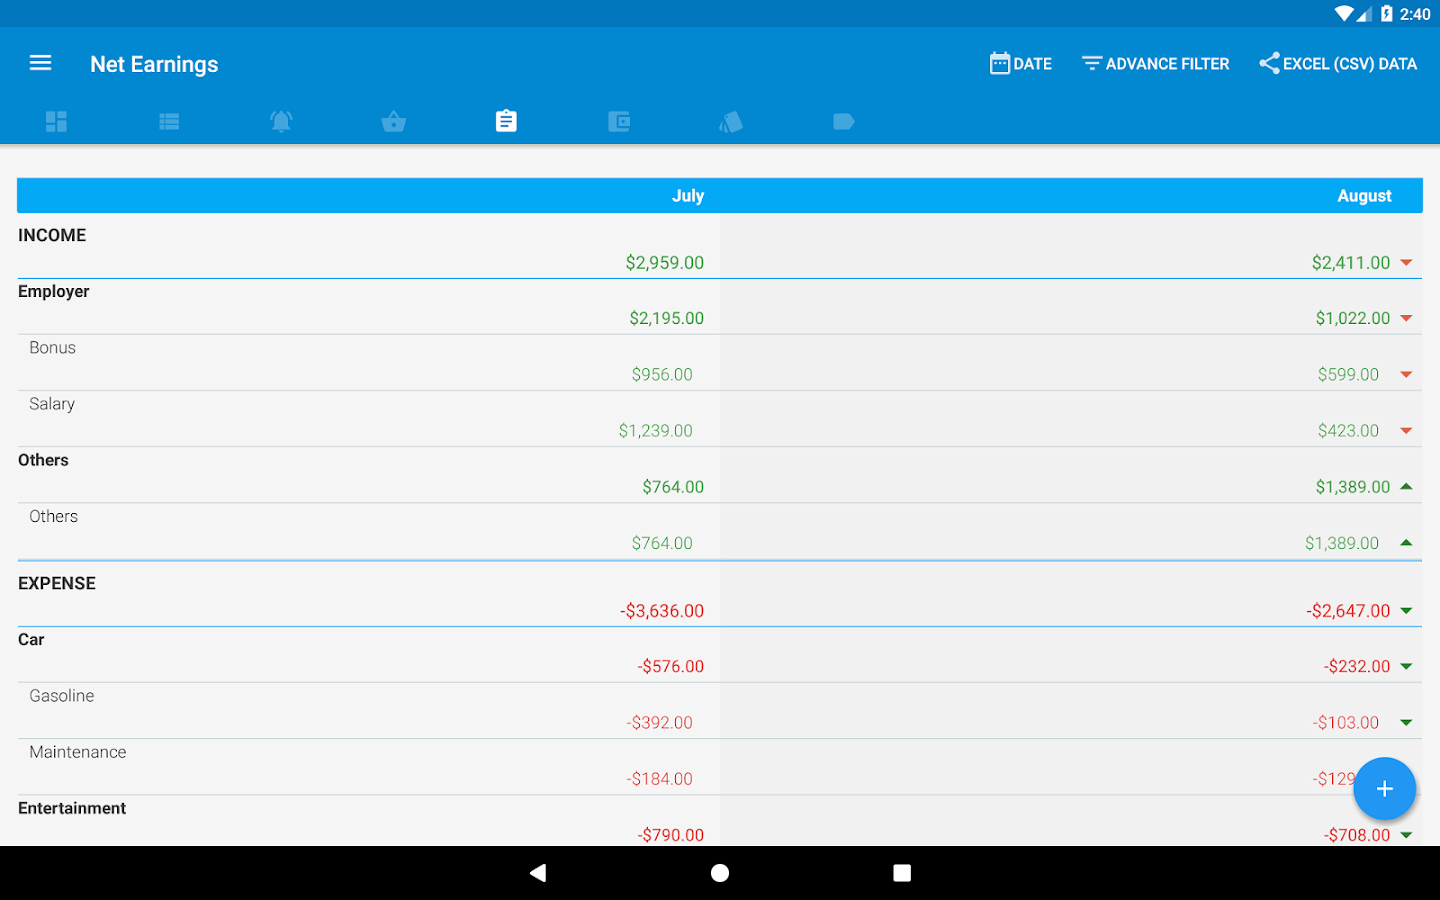Click August Entertainment amount -$708.00
This screenshot has height=900, width=1440.
[1357, 834]
